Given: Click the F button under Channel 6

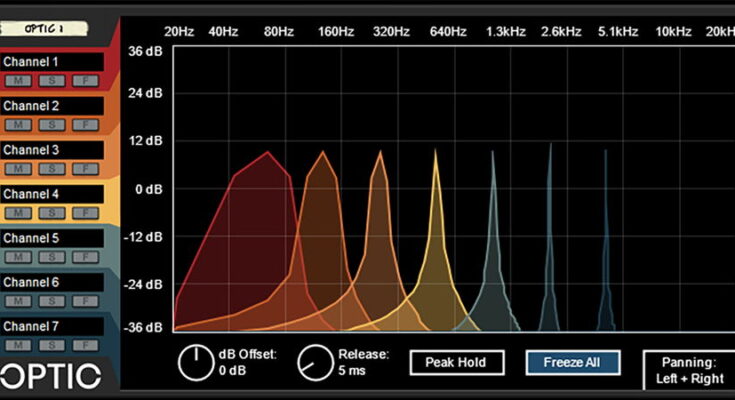Looking at the screenshot, I should 86,301.
